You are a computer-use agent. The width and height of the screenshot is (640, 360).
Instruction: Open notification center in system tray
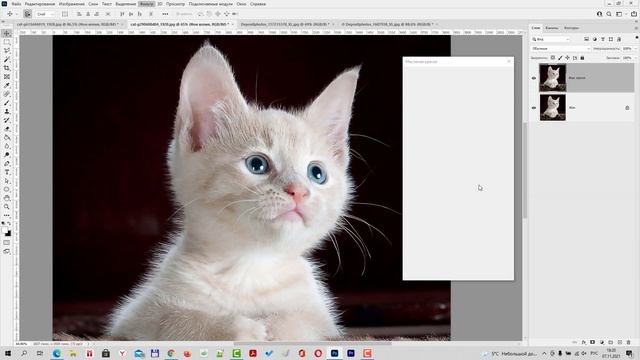pyautogui.click(x=629, y=353)
